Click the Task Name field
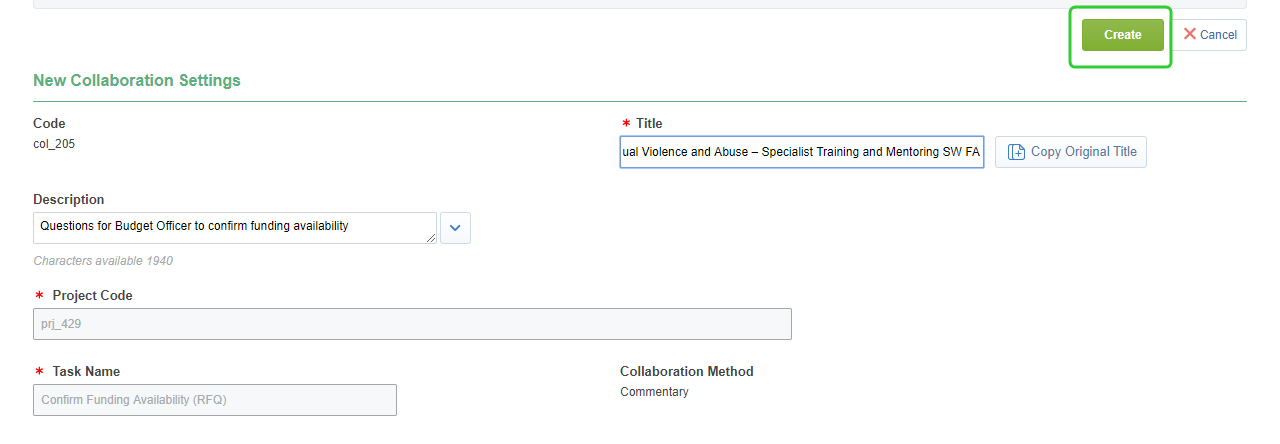This screenshot has height=444, width=1280. [214, 400]
